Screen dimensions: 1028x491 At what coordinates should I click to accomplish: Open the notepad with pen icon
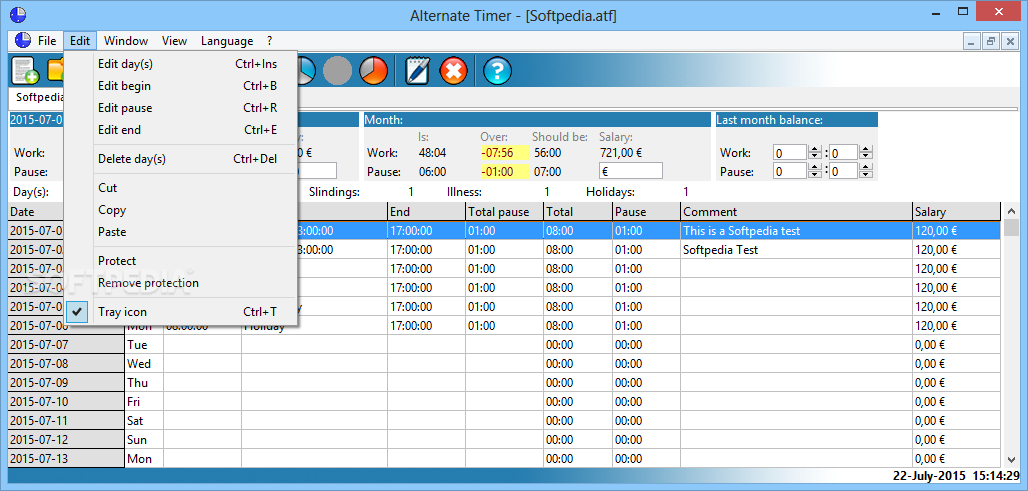(x=417, y=70)
